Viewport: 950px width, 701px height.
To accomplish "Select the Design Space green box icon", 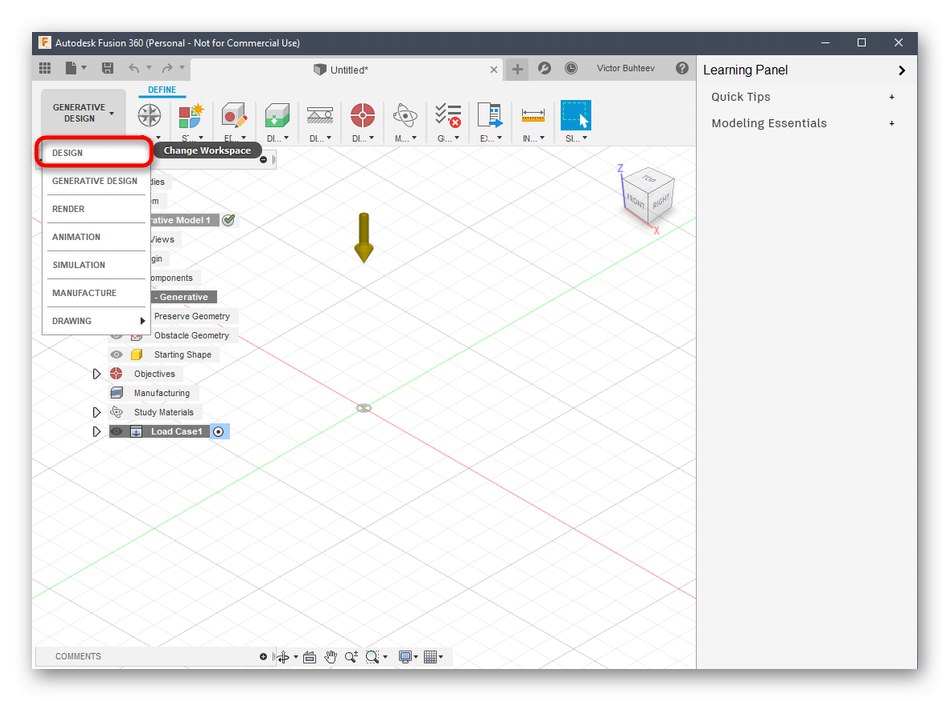I will [277, 115].
